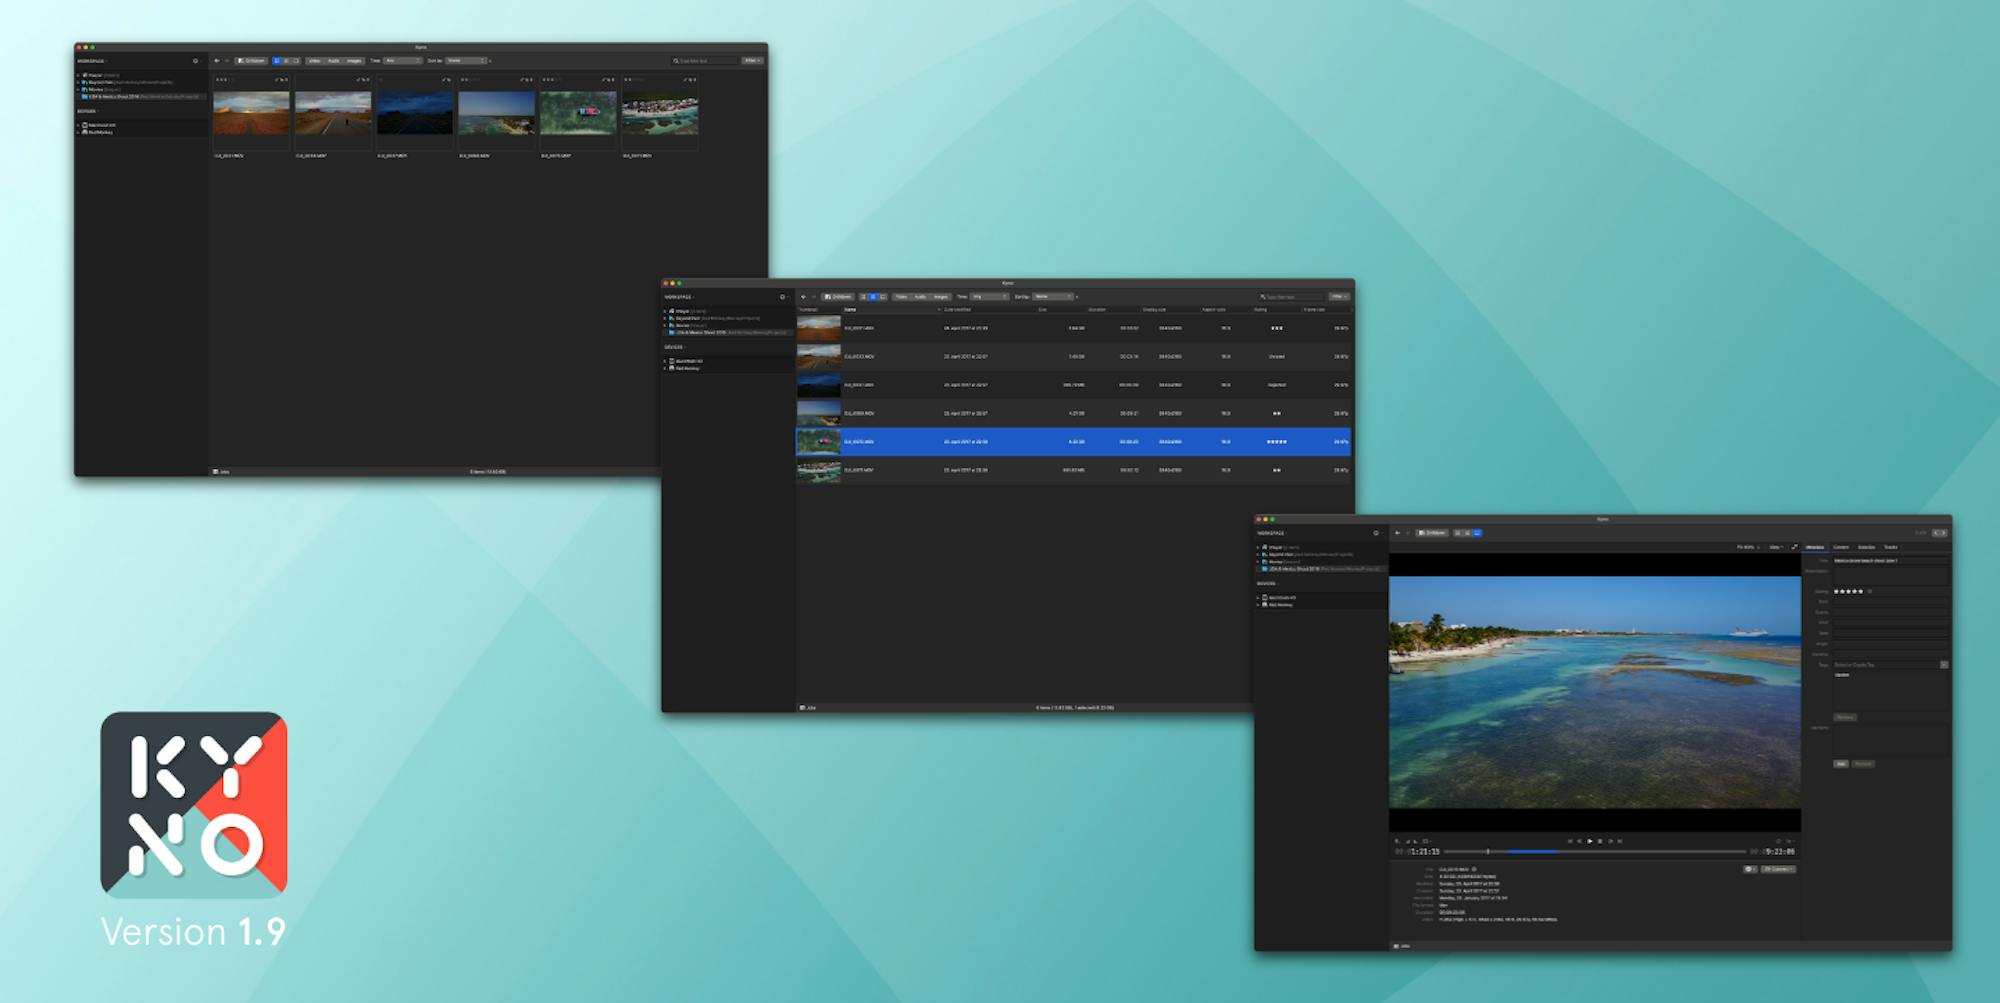Select the desert road thumbnail in the grid window
The height and width of the screenshot is (1003, 2000).
[x=333, y=113]
